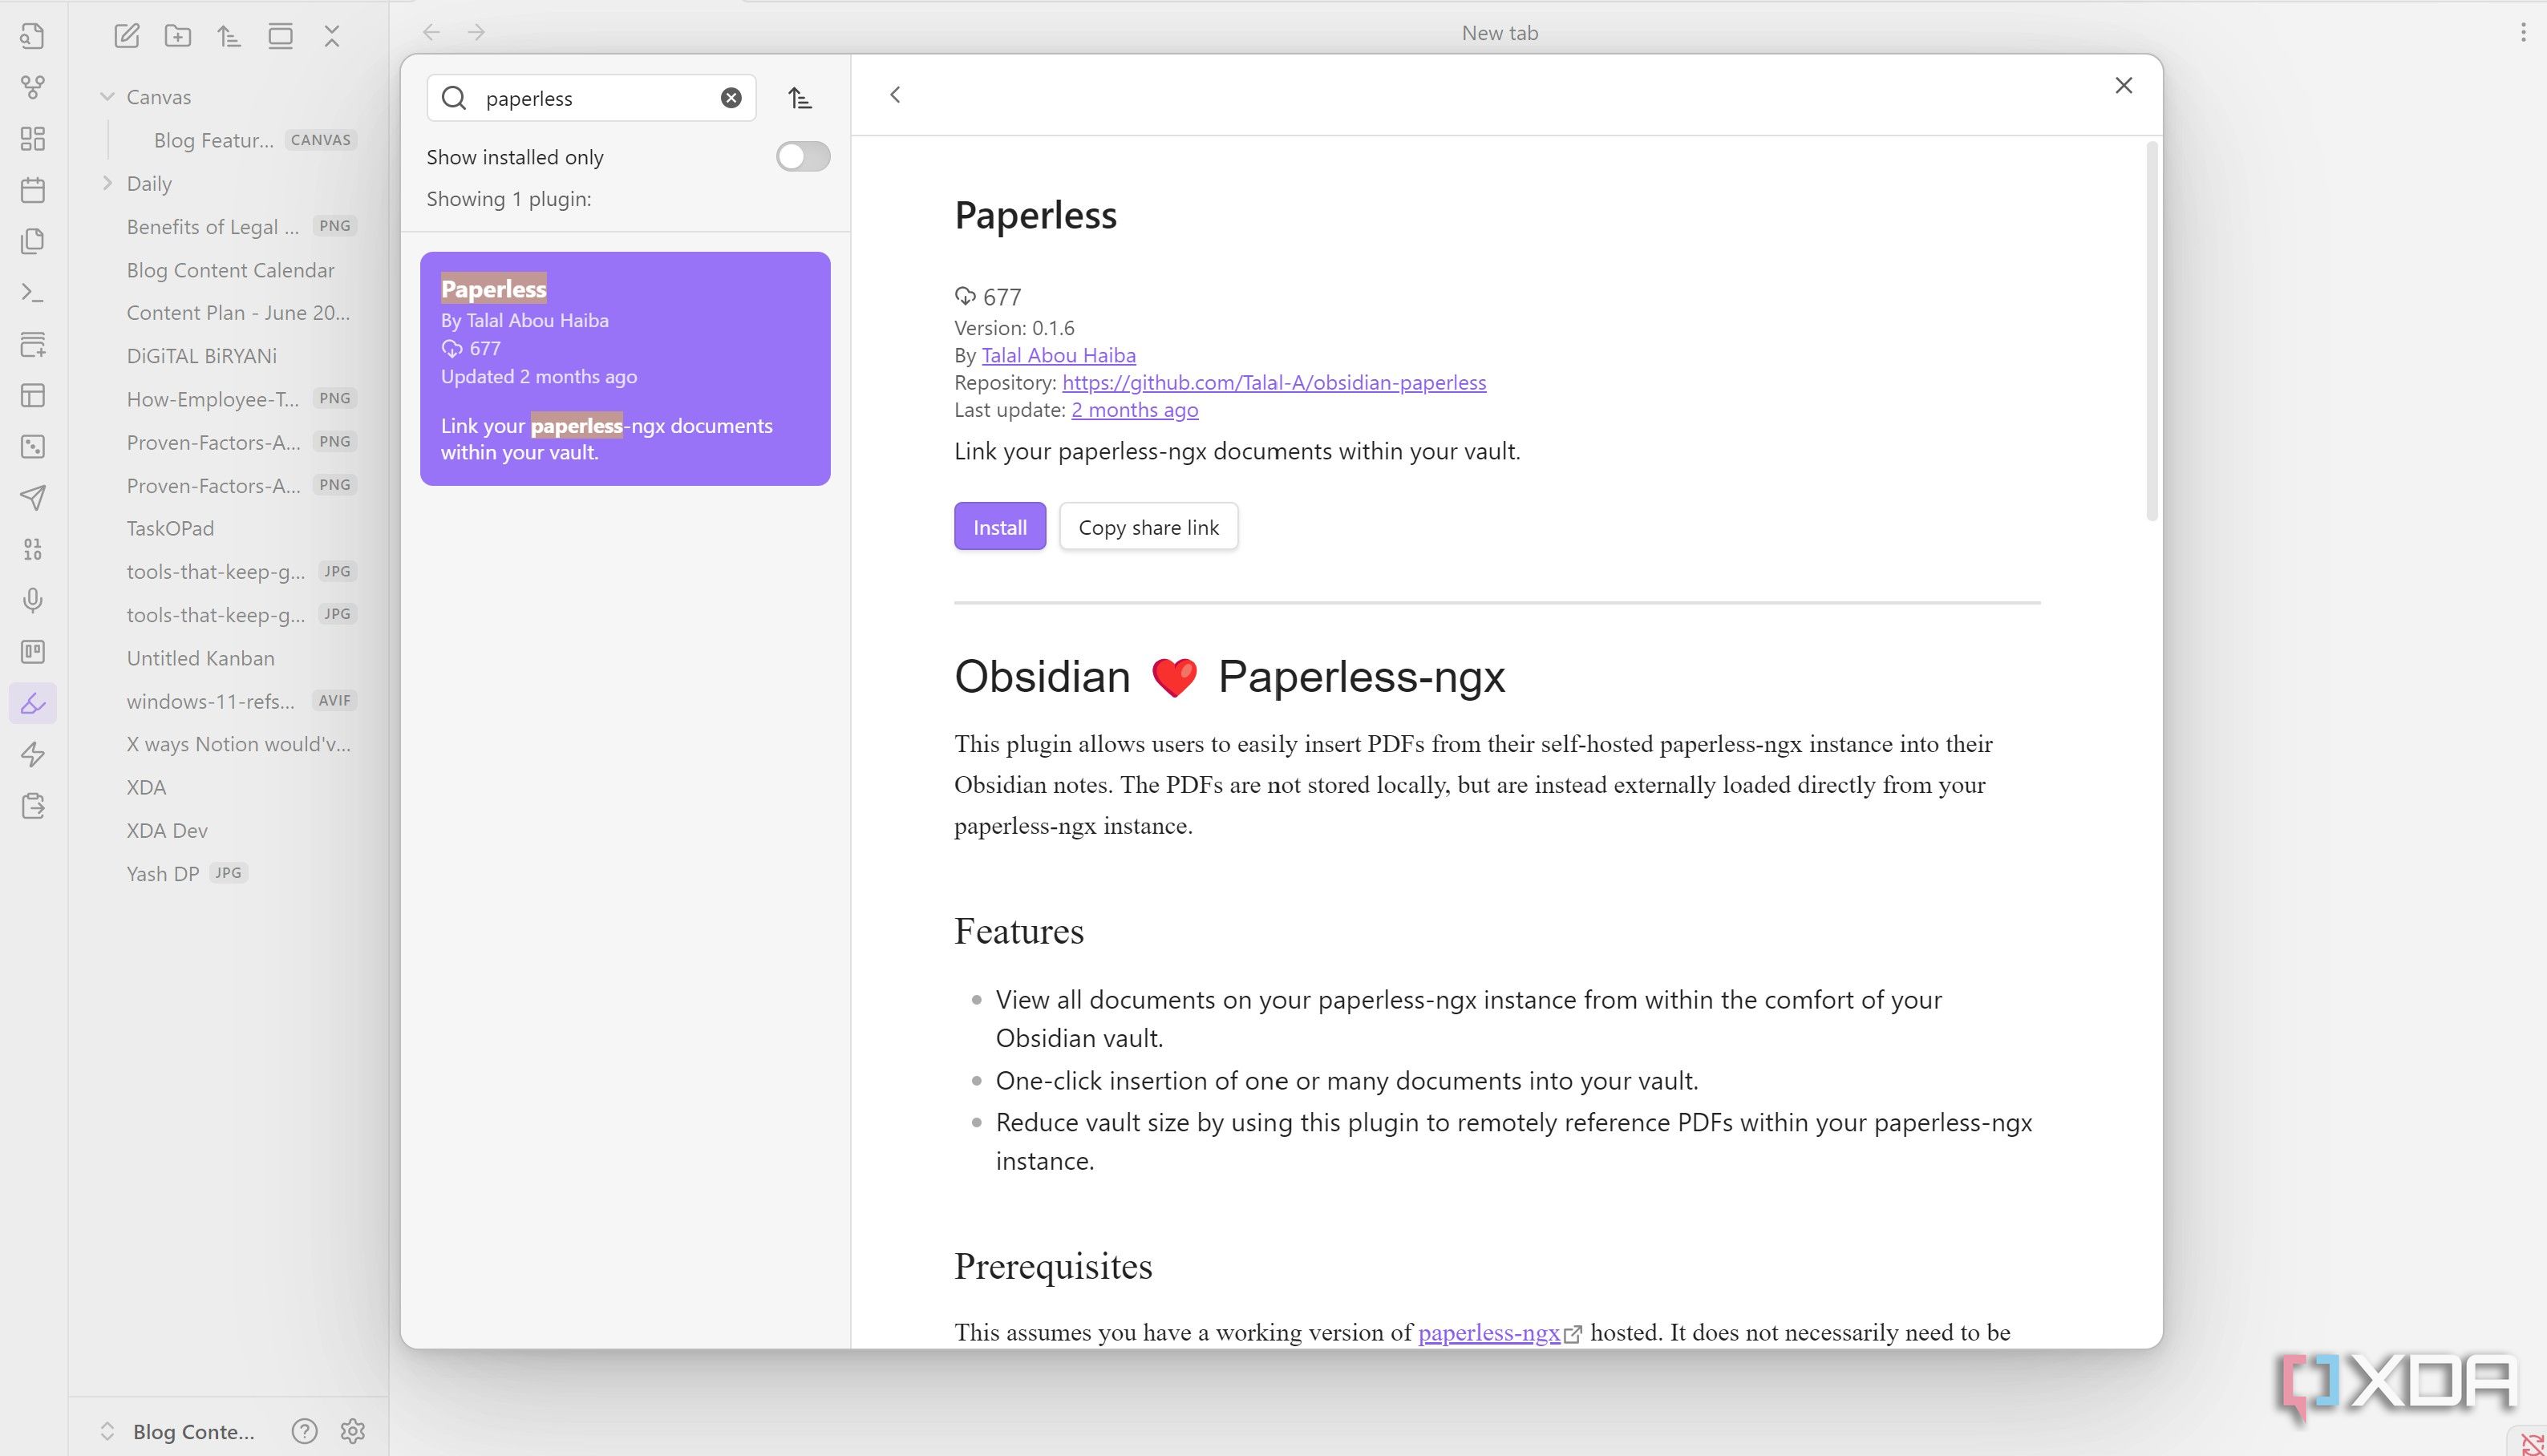The image size is (2547, 1456).
Task: Open the three-dot more options menu
Action: pos(2524,32)
